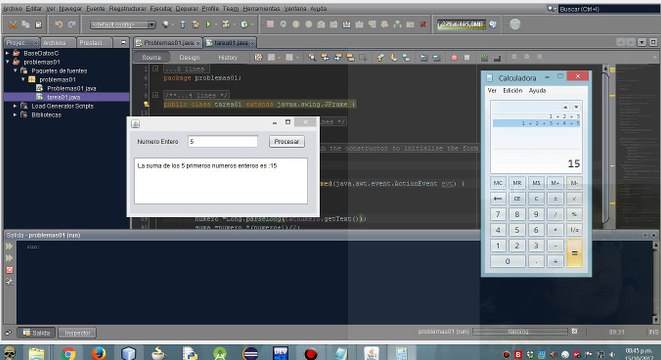Image resolution: width=661 pixels, height=360 pixels.
Task: Open the Archivo menu
Action: coord(12,8)
